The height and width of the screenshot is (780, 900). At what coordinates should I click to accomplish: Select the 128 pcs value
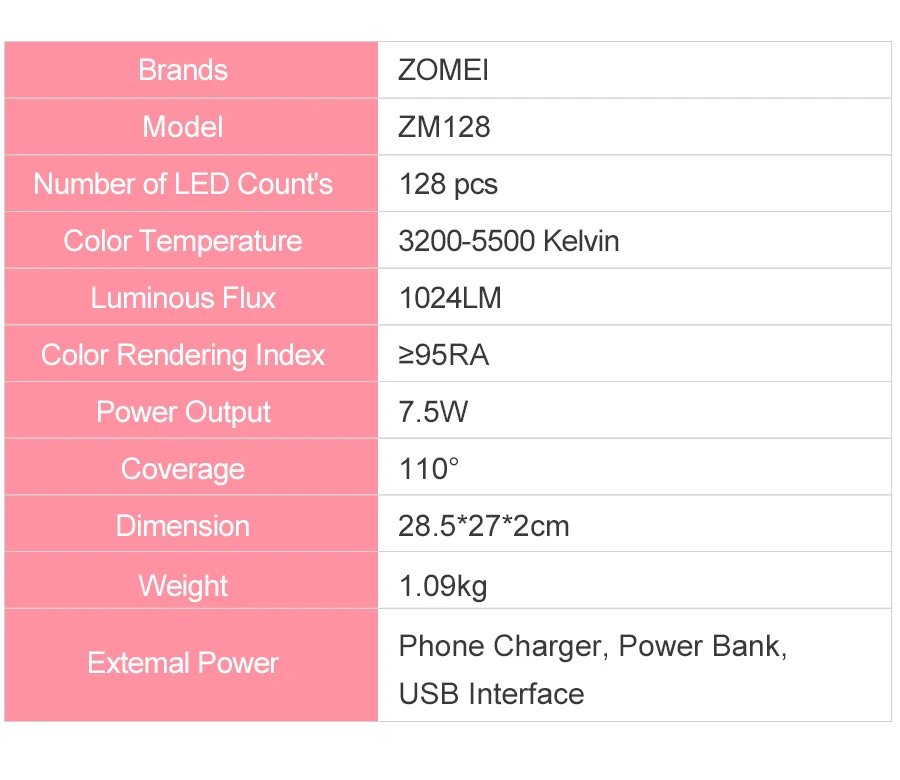point(448,185)
